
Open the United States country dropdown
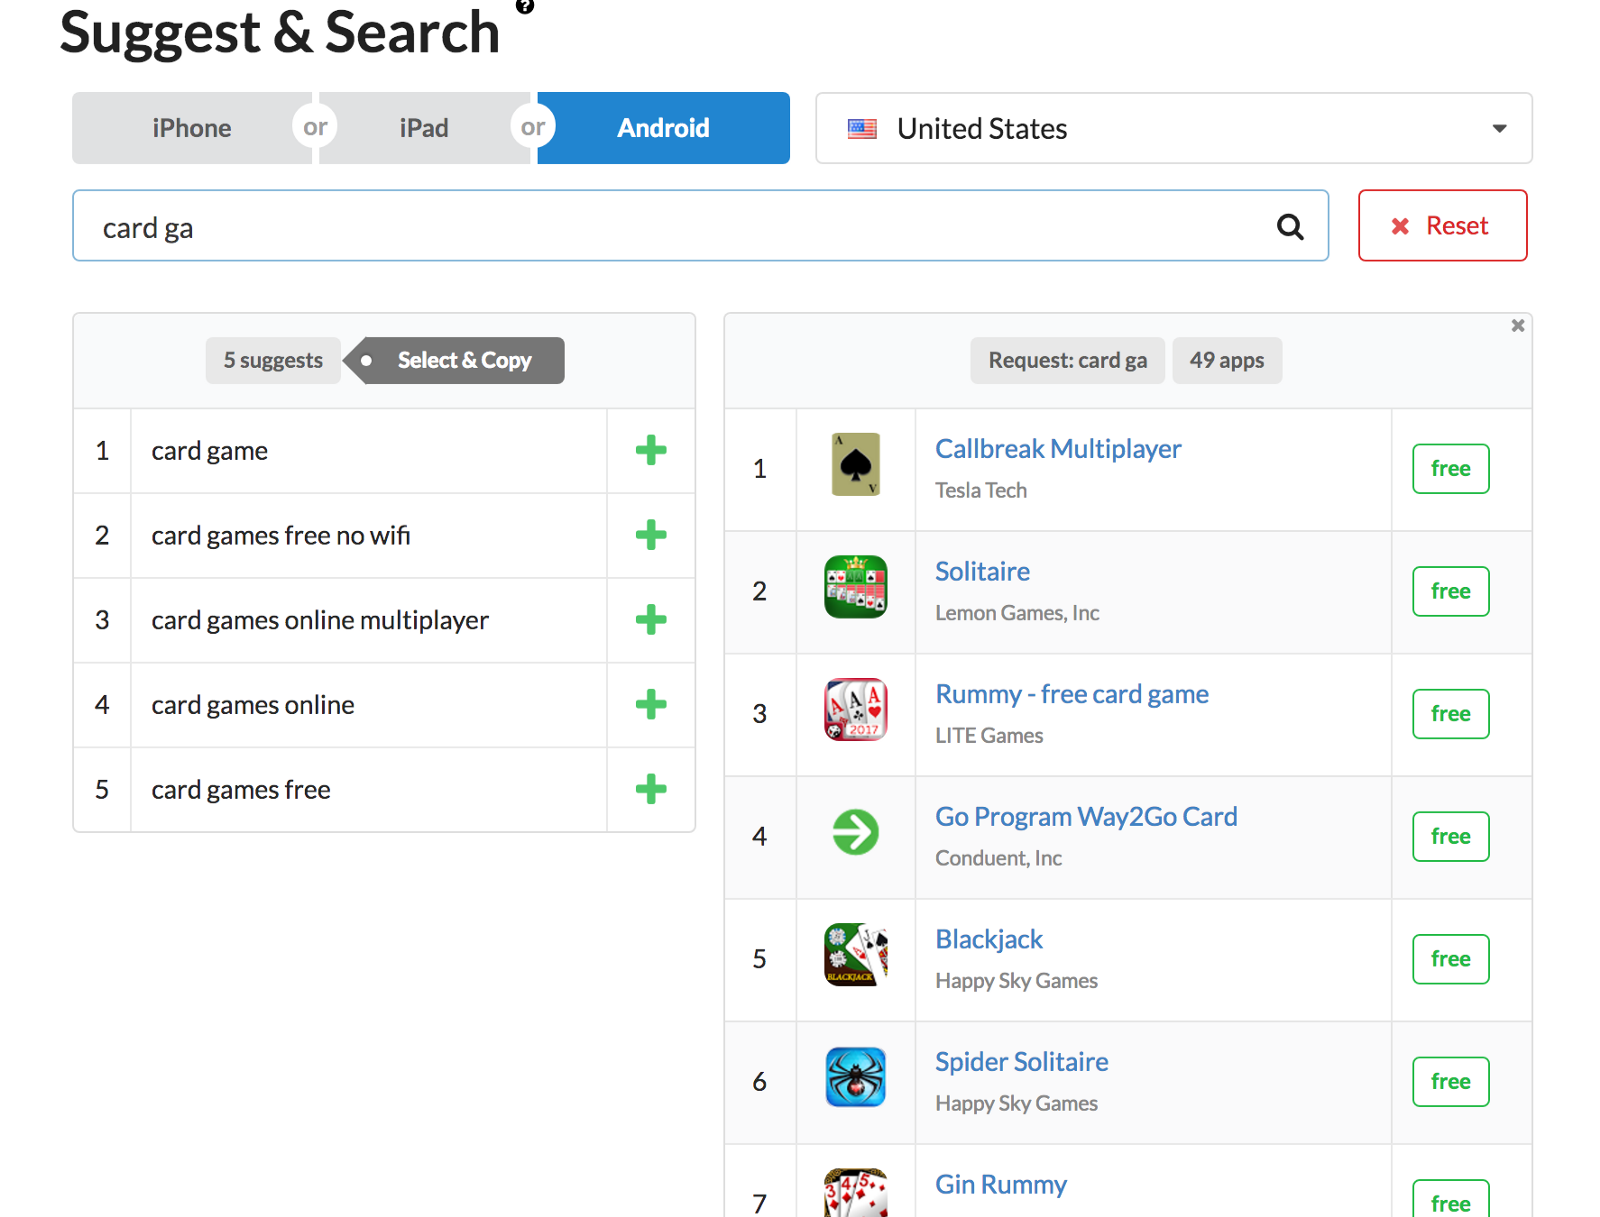point(1173,128)
